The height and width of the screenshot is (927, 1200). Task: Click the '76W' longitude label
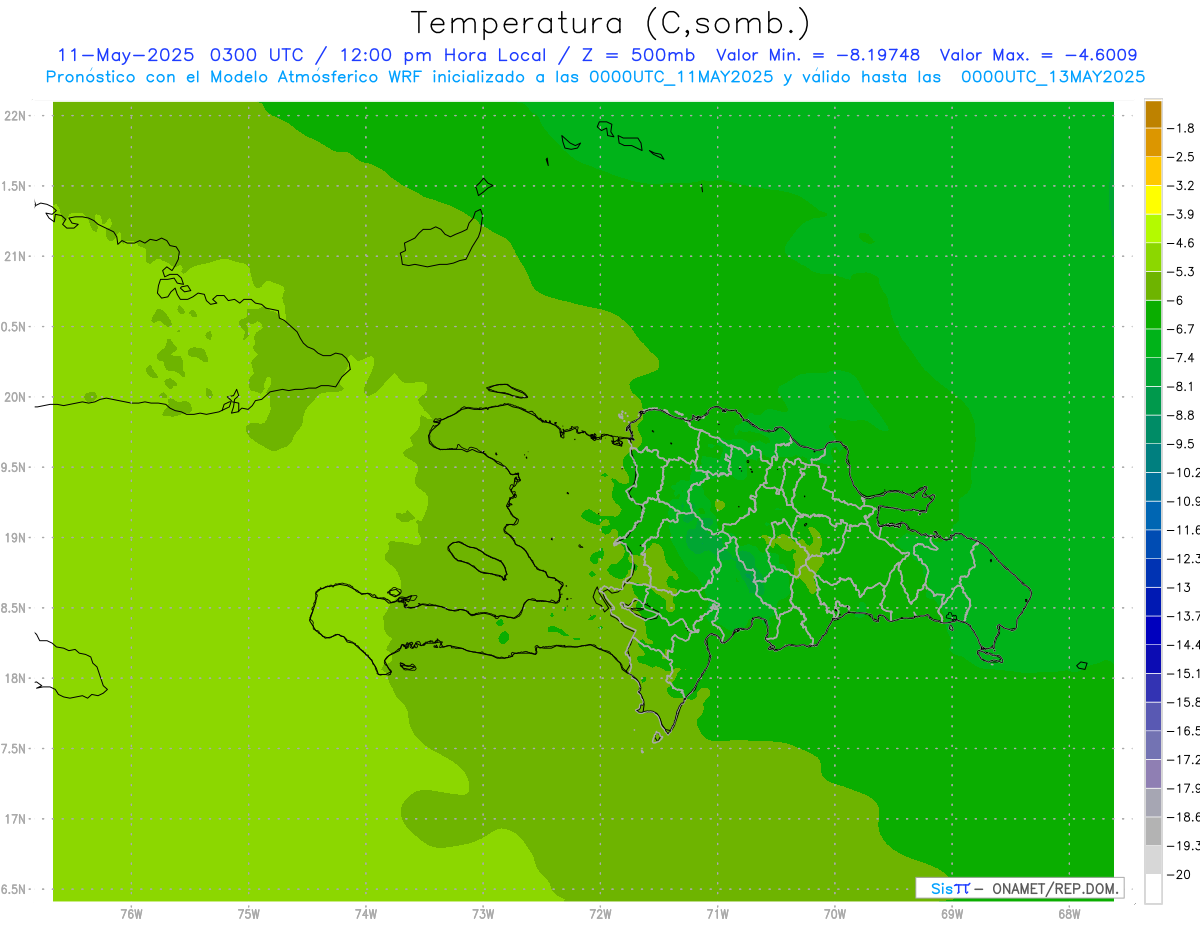(131, 914)
